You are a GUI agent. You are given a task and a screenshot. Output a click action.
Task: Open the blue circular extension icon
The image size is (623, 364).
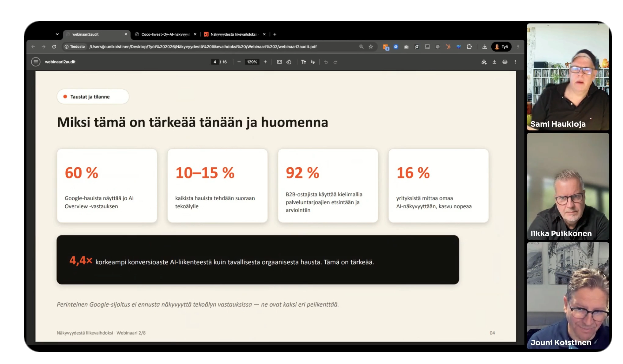coord(396,47)
